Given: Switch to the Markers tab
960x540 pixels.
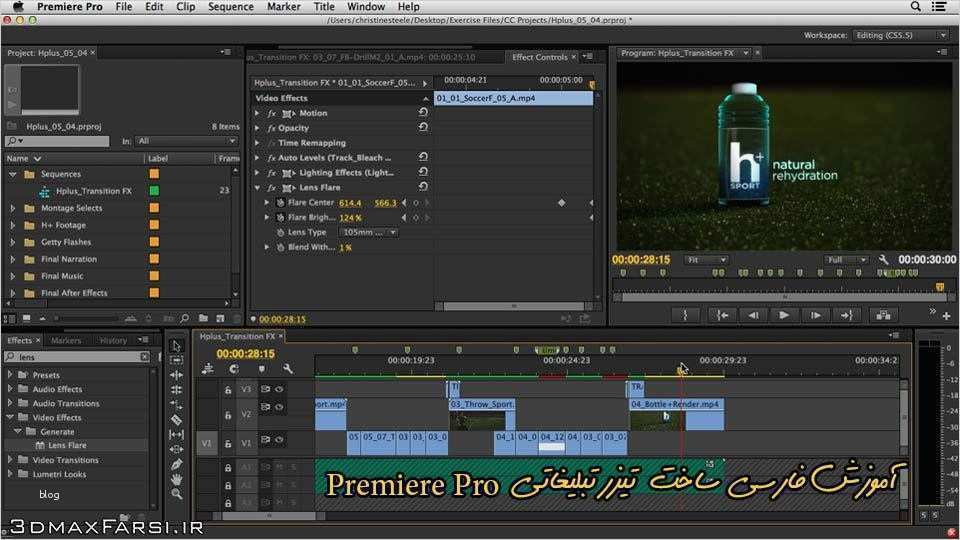Looking at the screenshot, I should pyautogui.click(x=66, y=340).
